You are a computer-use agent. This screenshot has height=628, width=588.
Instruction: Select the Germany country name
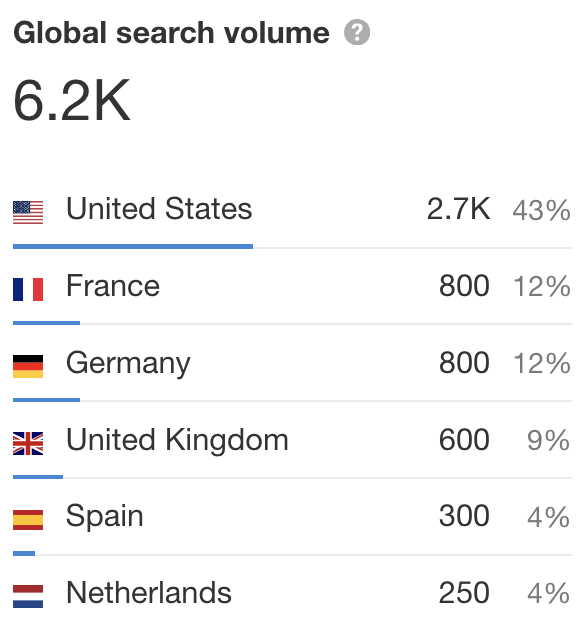pyautogui.click(x=128, y=364)
